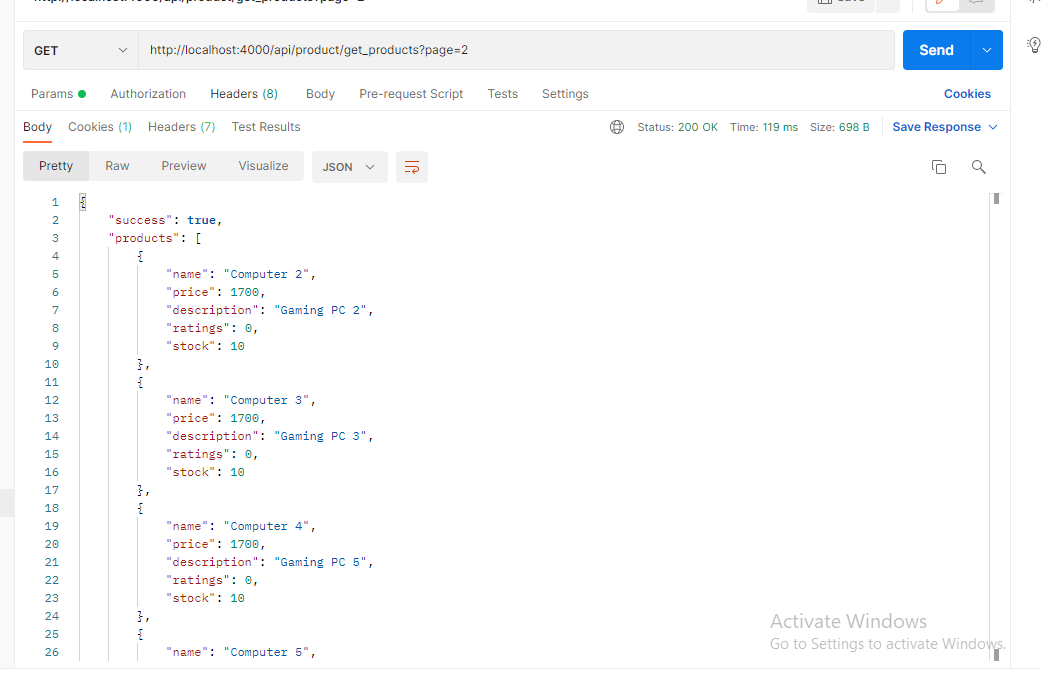Click the Size 698 B text
The width and height of the screenshot is (1041, 673).
pos(839,127)
